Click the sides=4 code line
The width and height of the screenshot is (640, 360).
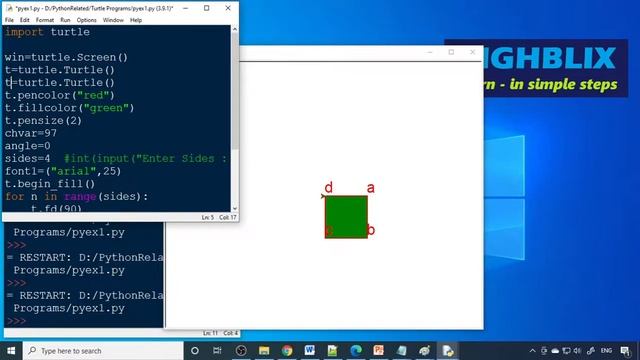[x=116, y=158]
